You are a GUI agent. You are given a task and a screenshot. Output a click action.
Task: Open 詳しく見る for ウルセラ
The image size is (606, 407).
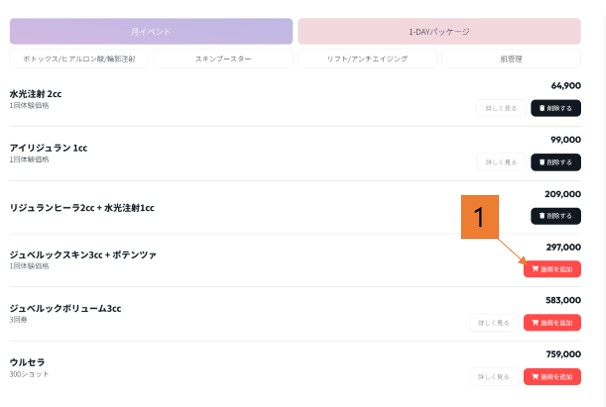pyautogui.click(x=494, y=377)
